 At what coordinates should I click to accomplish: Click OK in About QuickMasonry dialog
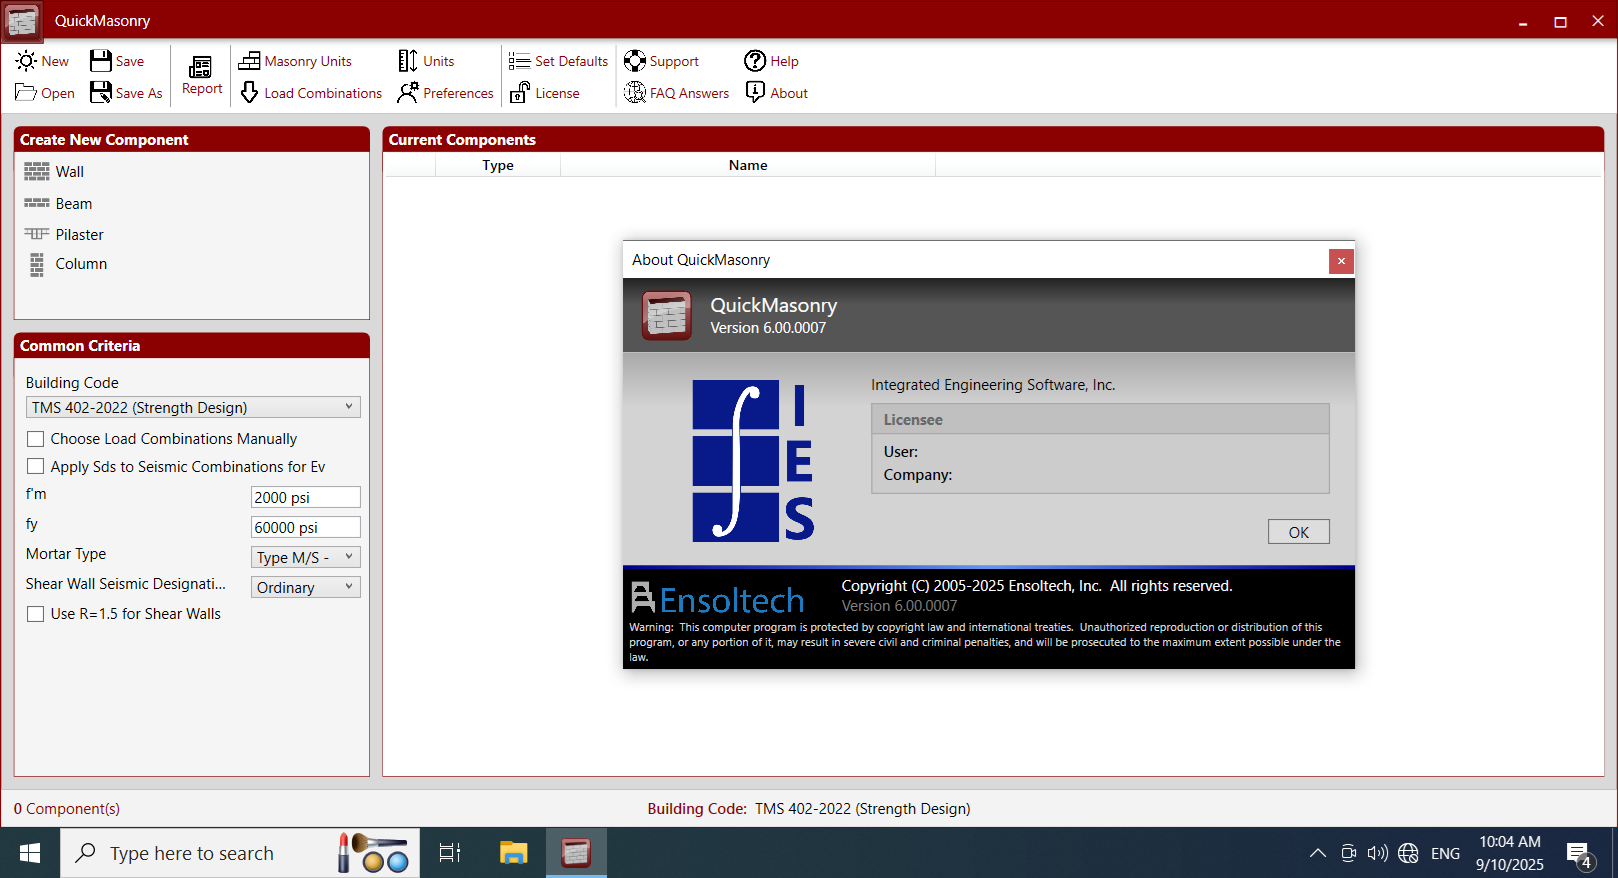point(1298,532)
